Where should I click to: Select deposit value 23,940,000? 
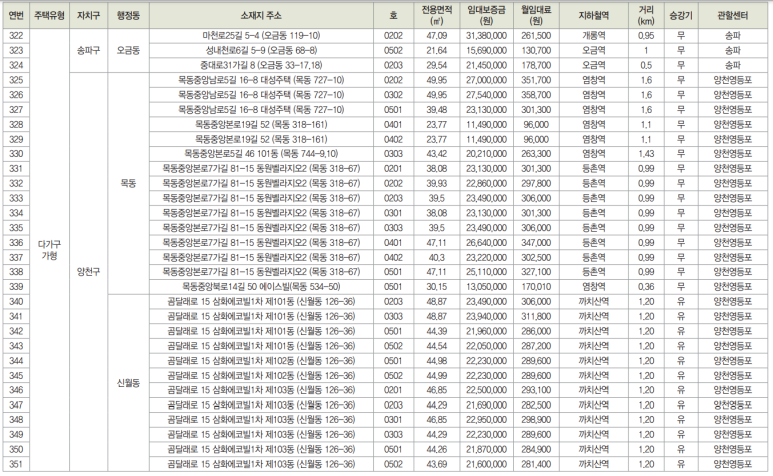coord(487,316)
